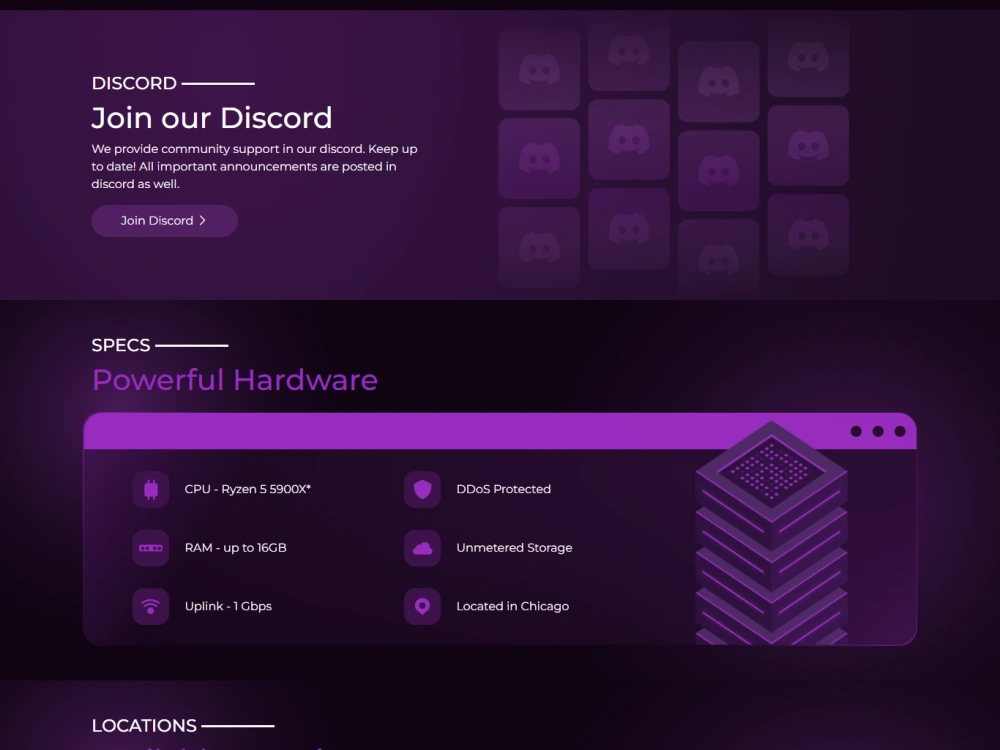Click the DDoS Protected shield icon
The image size is (1000, 750).
click(422, 489)
